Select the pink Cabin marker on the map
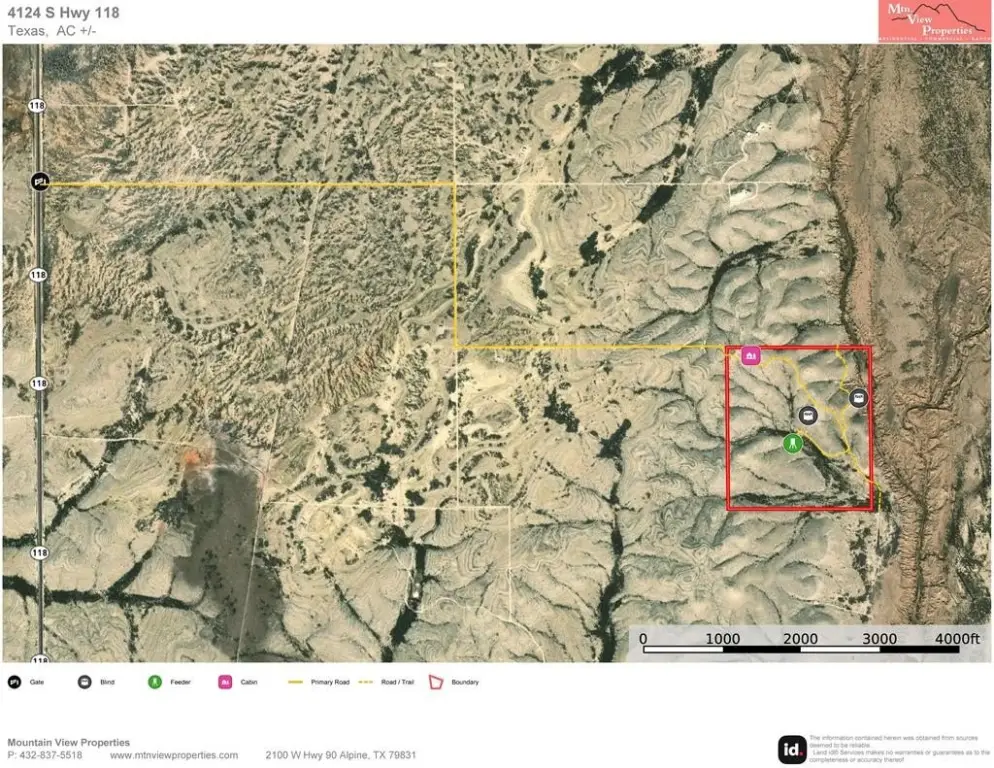The width and height of the screenshot is (994, 768). click(x=751, y=355)
